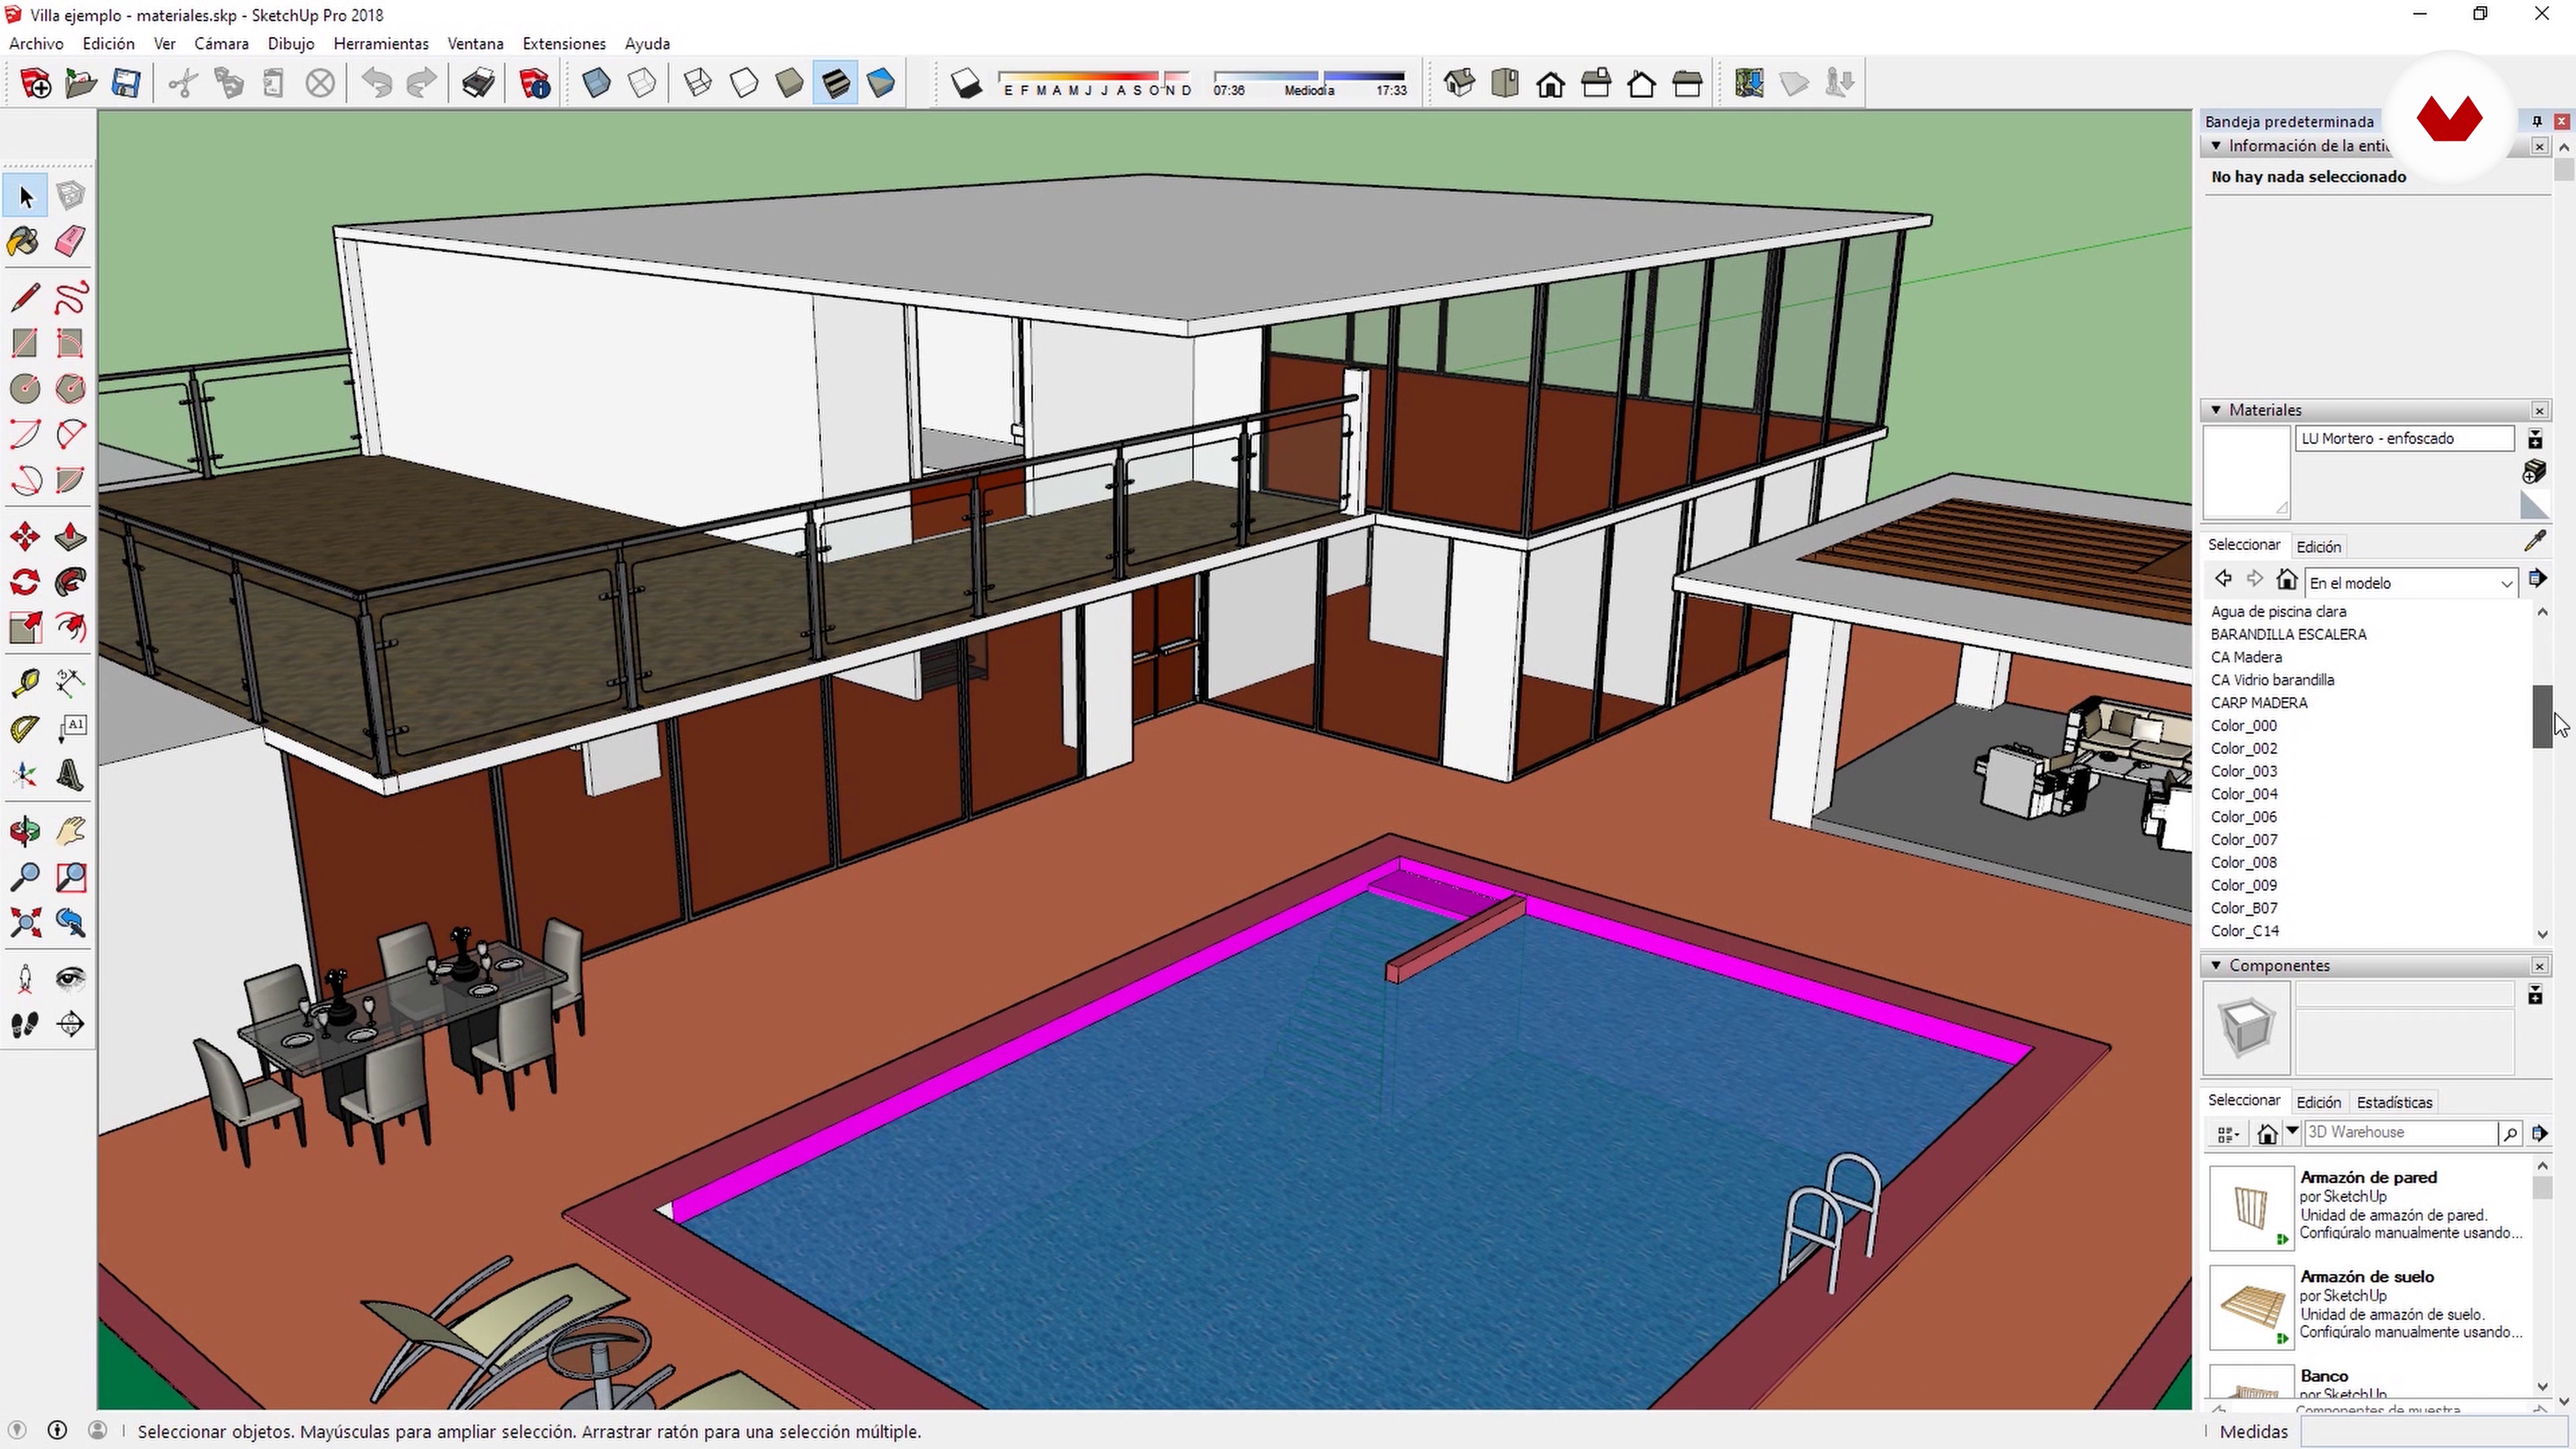Open the Archivo menu
The height and width of the screenshot is (1449, 2576).
36,44
